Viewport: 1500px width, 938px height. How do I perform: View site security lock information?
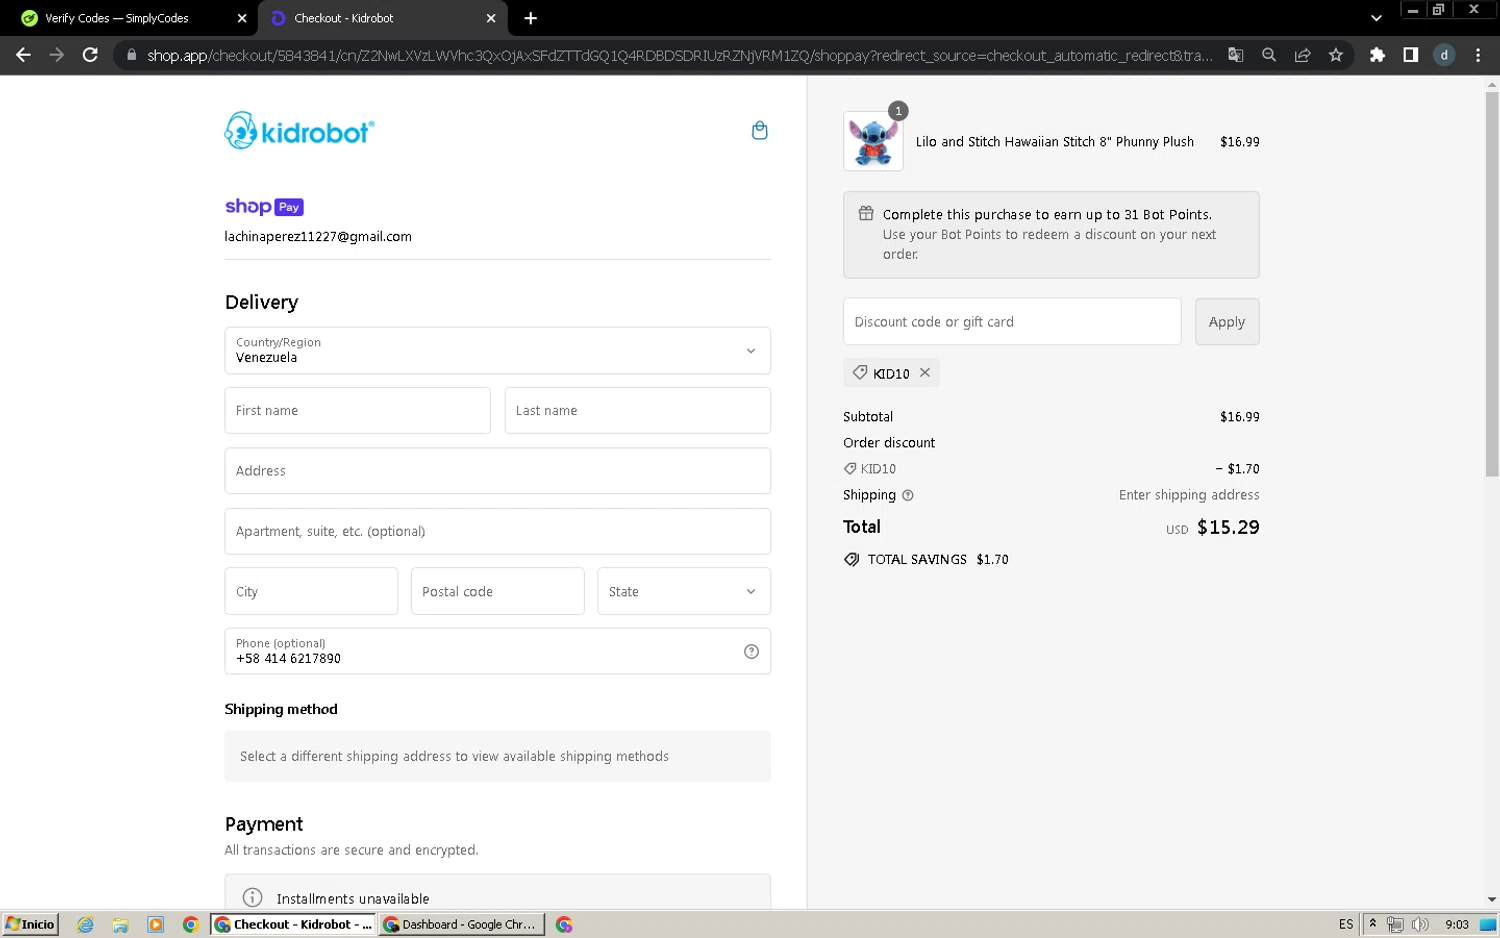(x=131, y=55)
